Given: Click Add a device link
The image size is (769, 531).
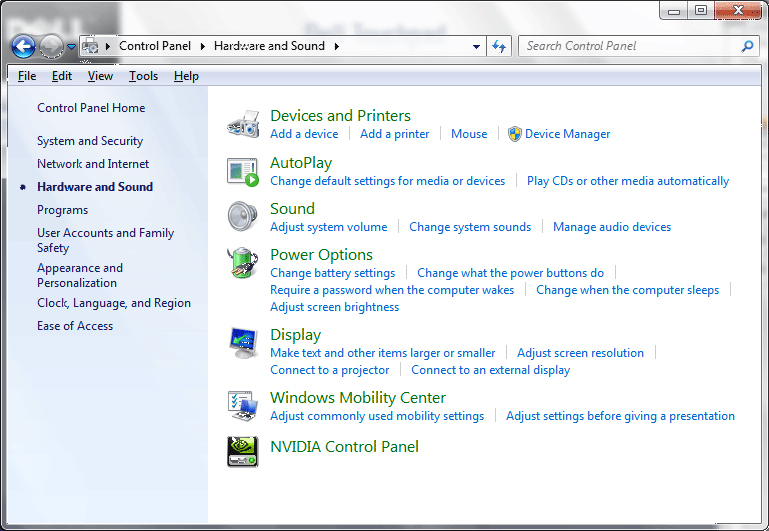Looking at the screenshot, I should coord(304,134).
